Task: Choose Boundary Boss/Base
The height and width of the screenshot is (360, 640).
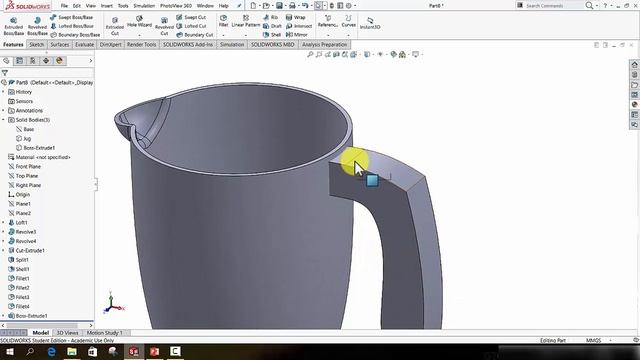Action: tap(75, 35)
